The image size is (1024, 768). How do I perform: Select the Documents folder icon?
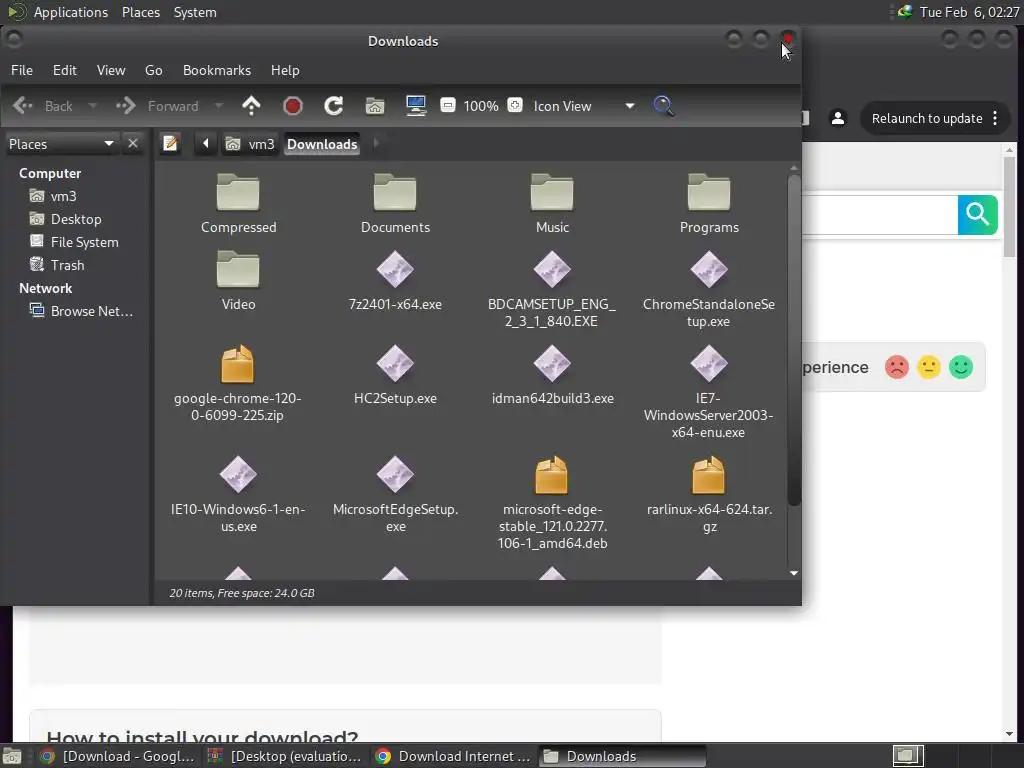coord(394,192)
